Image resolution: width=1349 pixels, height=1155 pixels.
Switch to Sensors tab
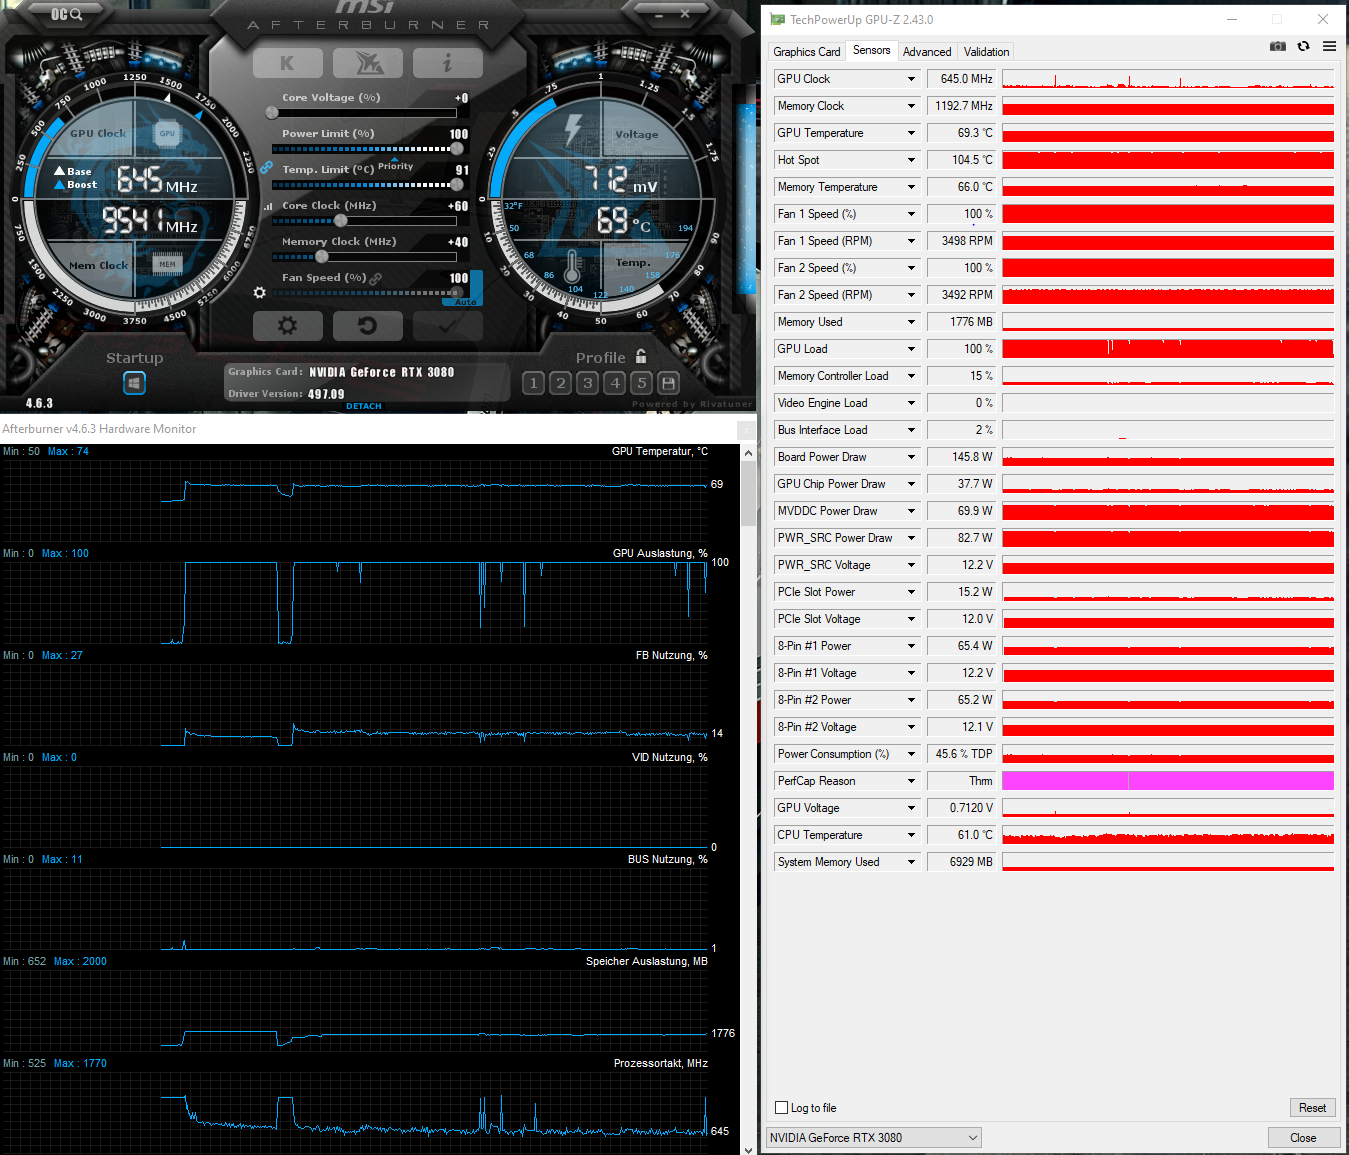pyautogui.click(x=871, y=50)
